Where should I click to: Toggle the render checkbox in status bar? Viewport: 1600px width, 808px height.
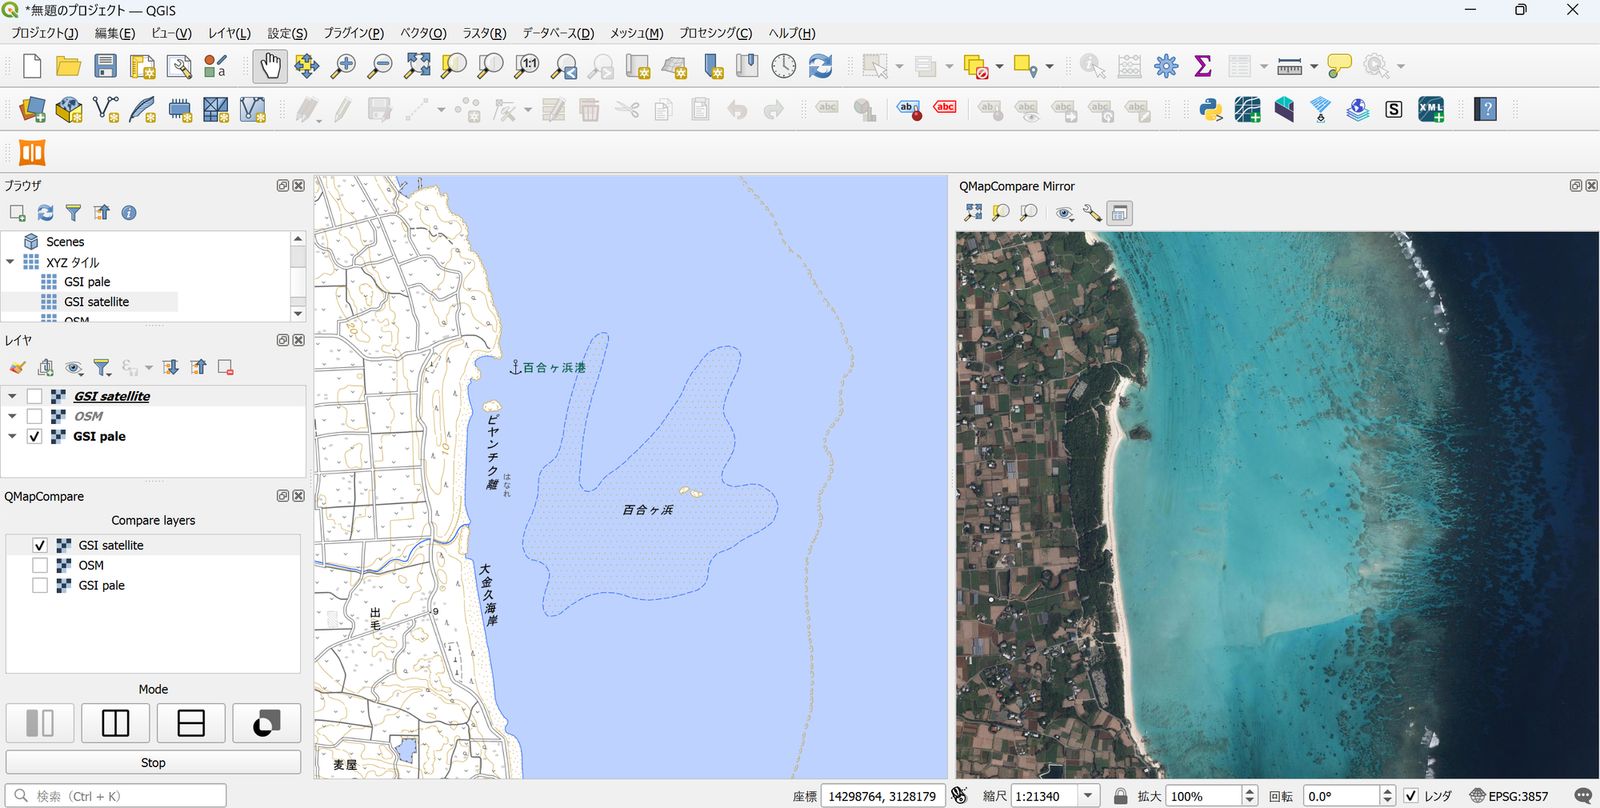pyautogui.click(x=1411, y=796)
